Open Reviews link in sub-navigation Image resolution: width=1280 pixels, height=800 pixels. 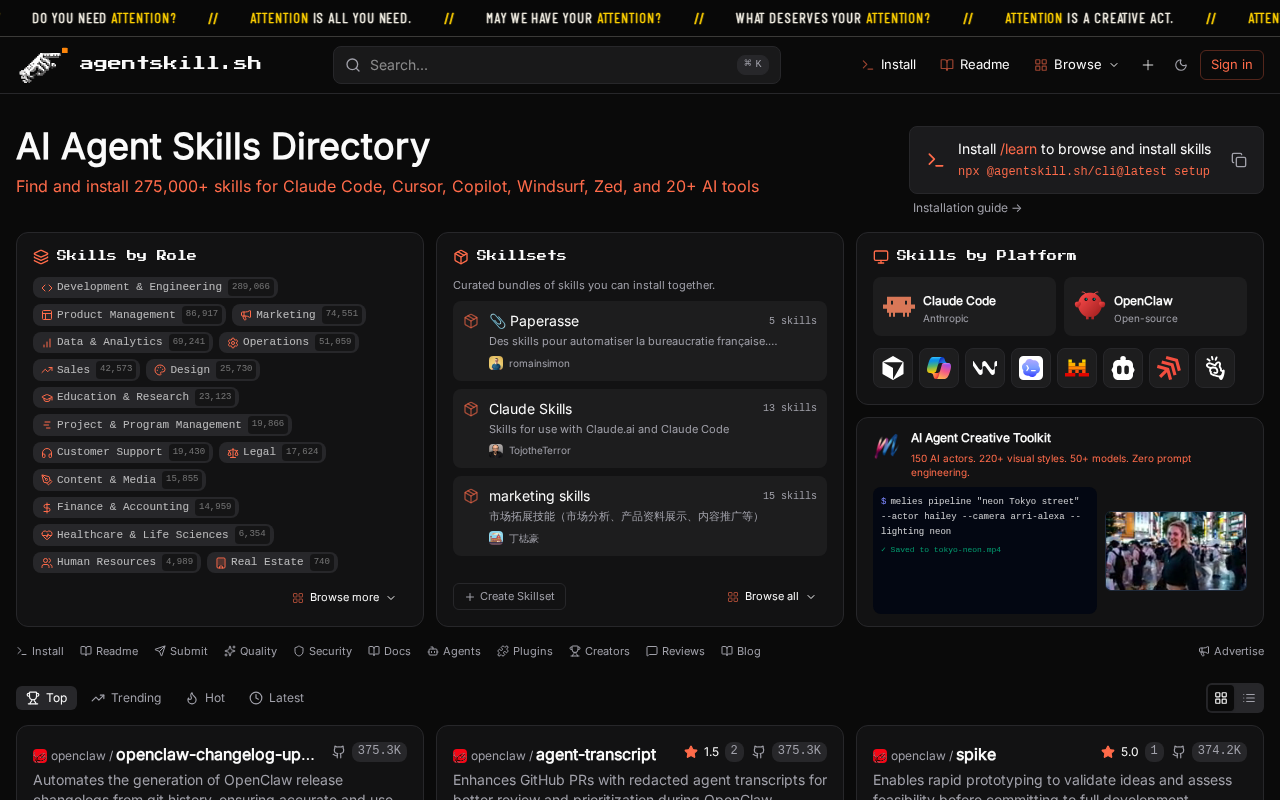pyautogui.click(x=675, y=651)
